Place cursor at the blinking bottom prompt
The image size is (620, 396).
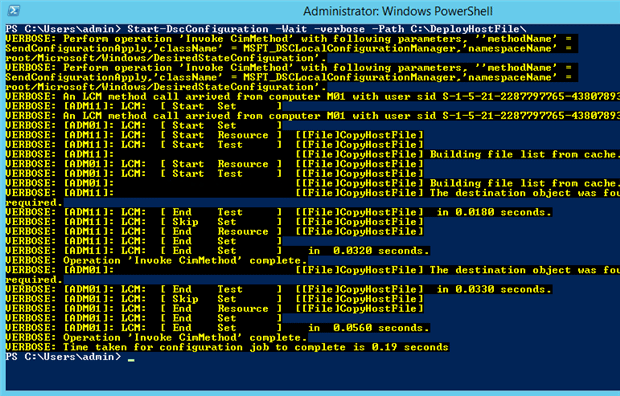pos(131,358)
